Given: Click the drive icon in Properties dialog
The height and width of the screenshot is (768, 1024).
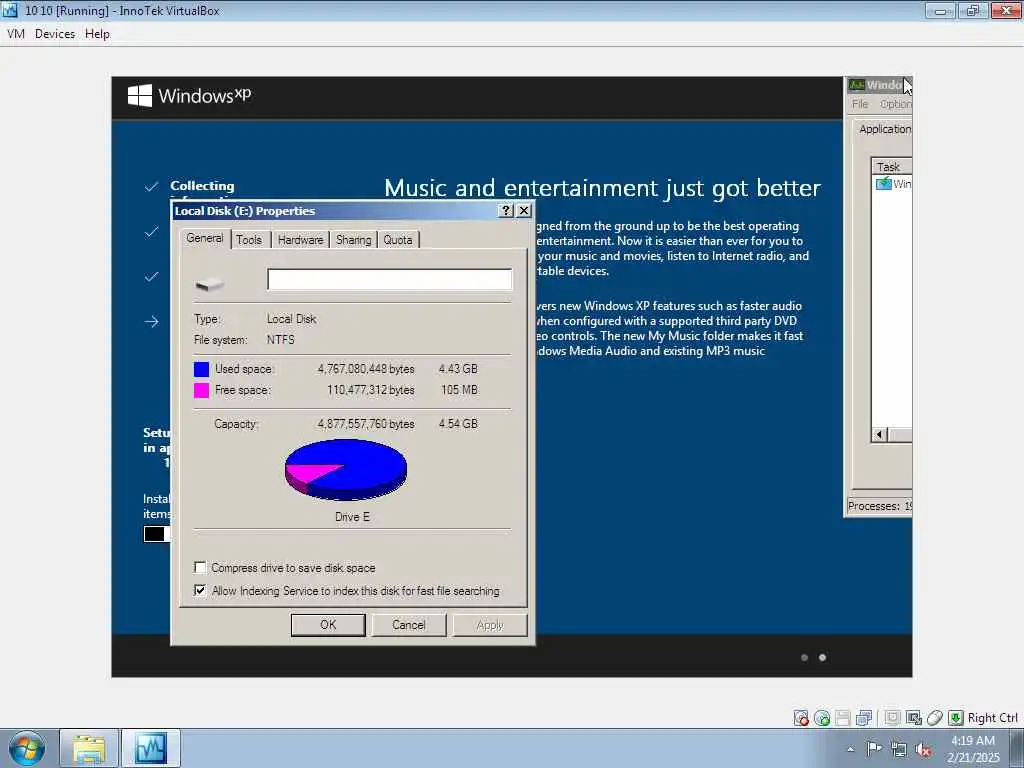Looking at the screenshot, I should click(x=210, y=283).
